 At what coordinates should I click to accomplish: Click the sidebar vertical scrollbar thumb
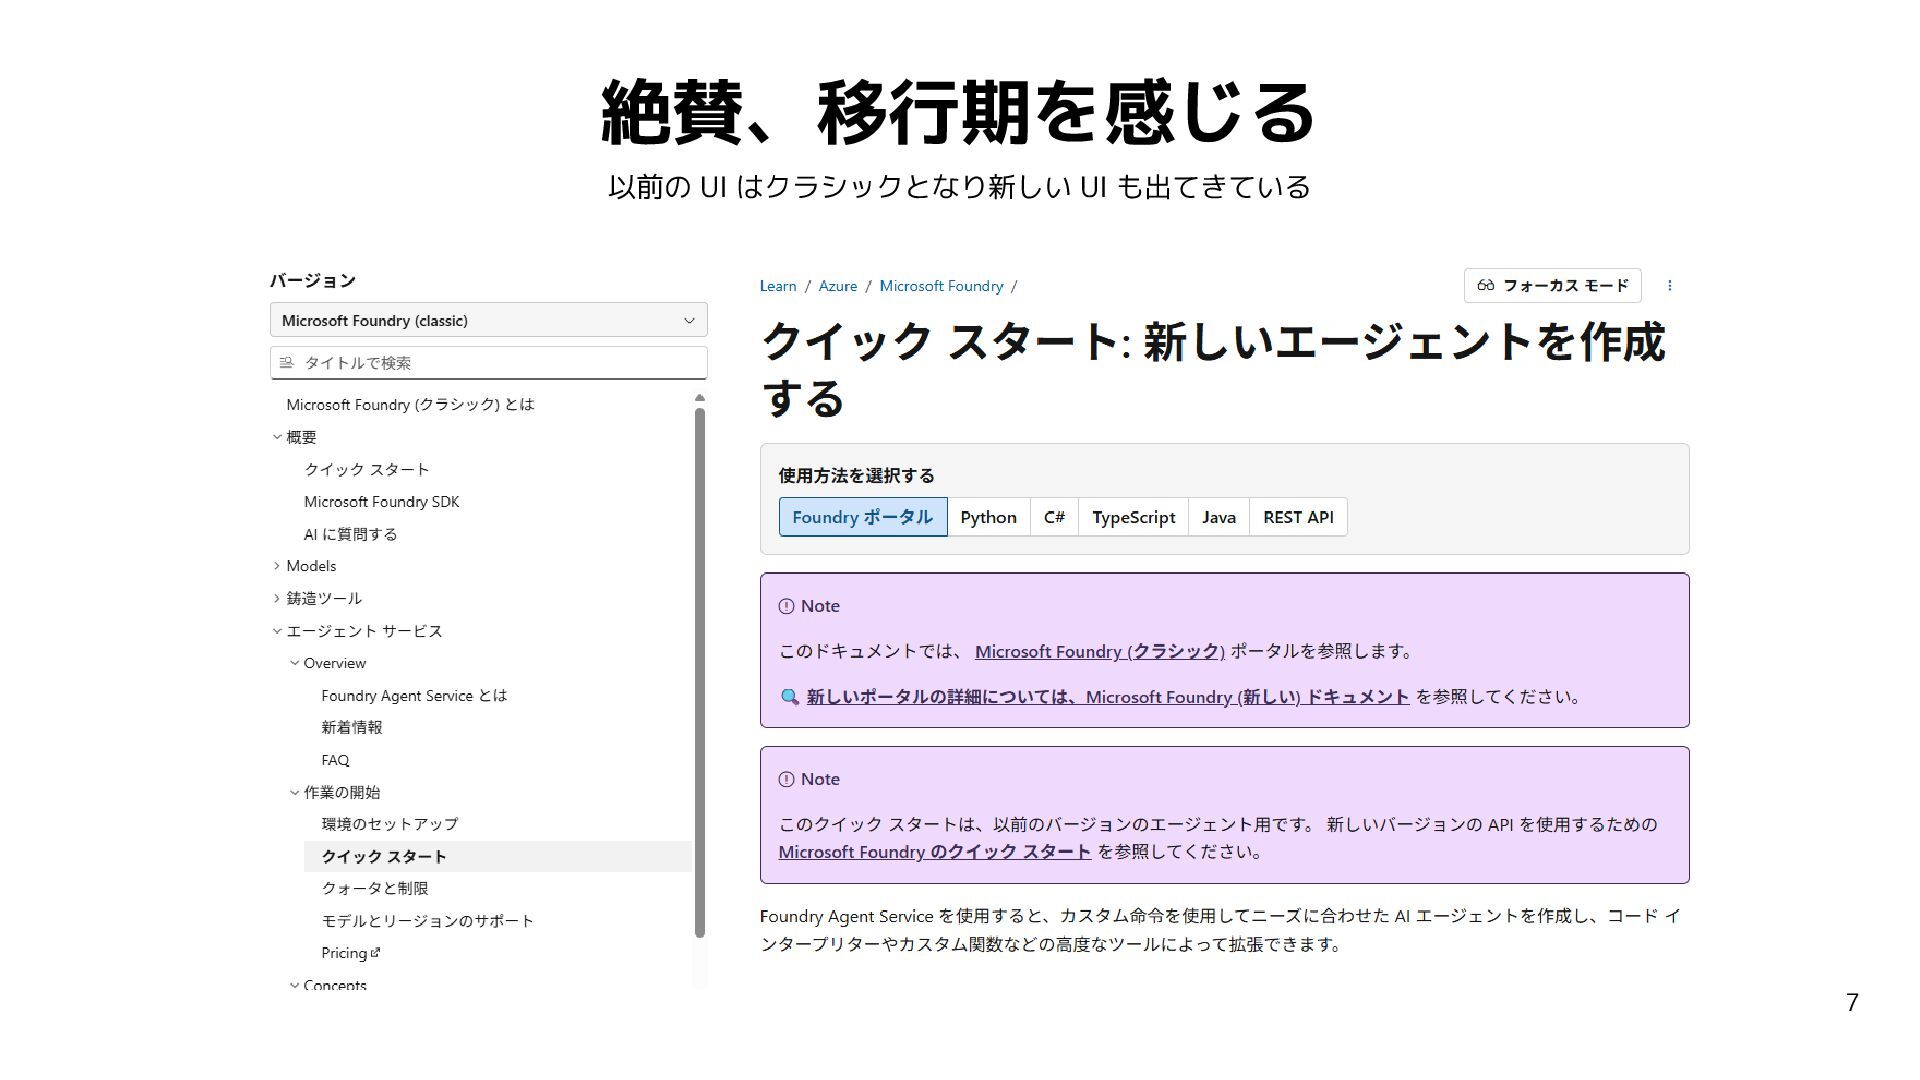[x=700, y=670]
